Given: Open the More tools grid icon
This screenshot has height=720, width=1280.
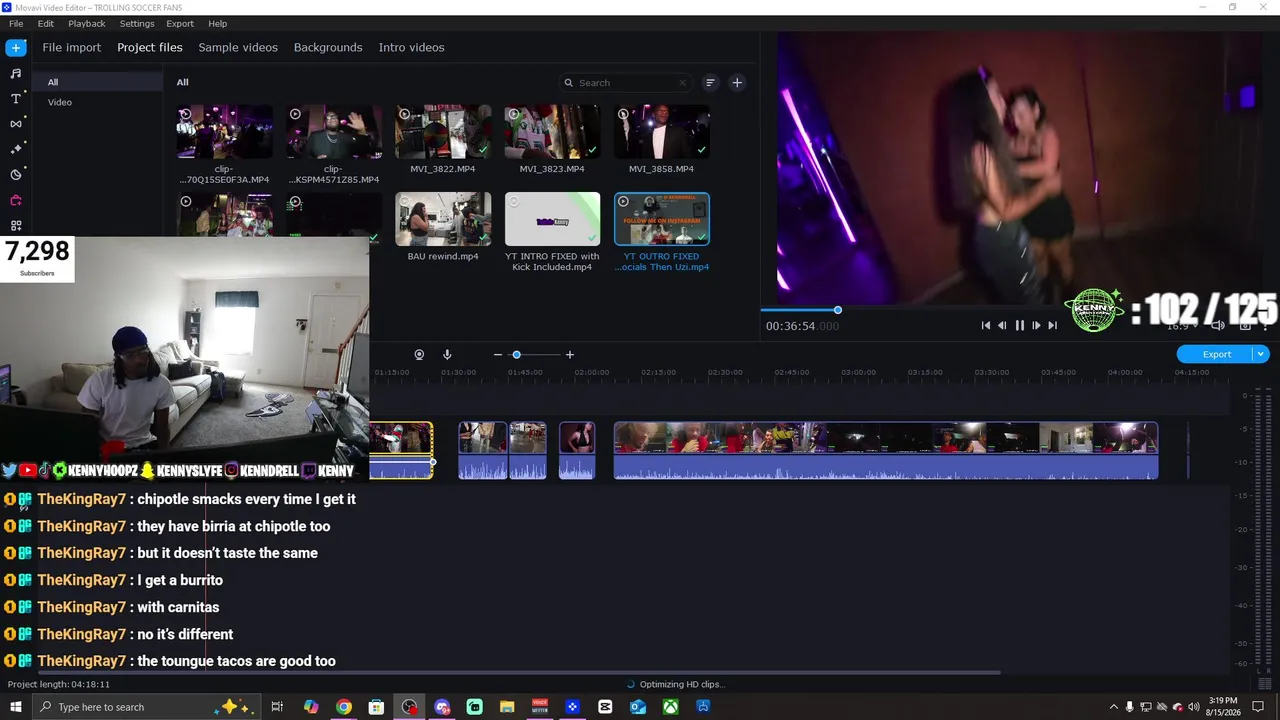Looking at the screenshot, I should pyautogui.click(x=16, y=226).
